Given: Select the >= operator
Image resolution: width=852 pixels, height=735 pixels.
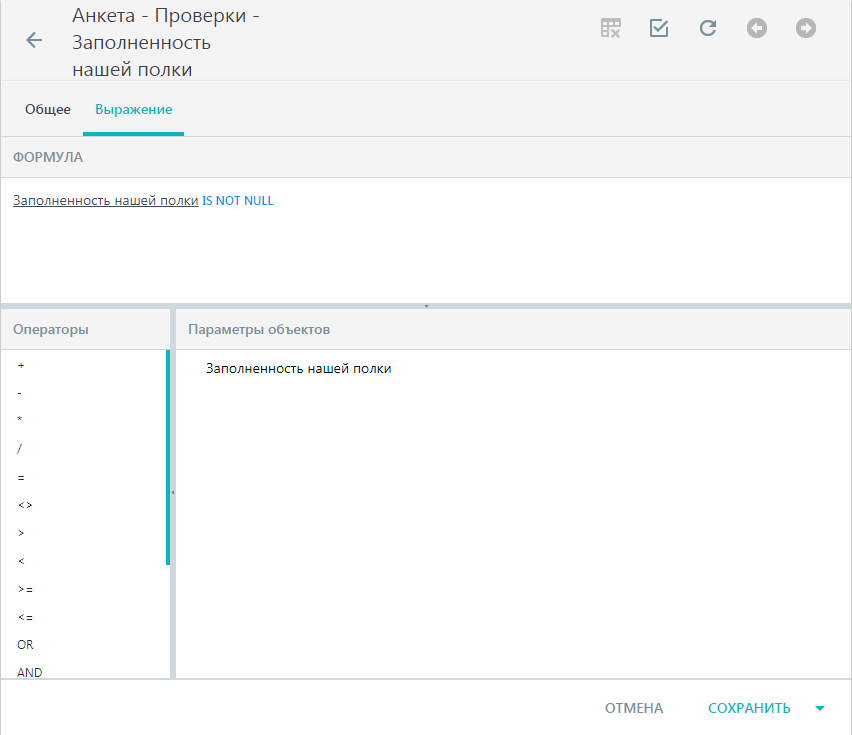Looking at the screenshot, I should pos(25,589).
